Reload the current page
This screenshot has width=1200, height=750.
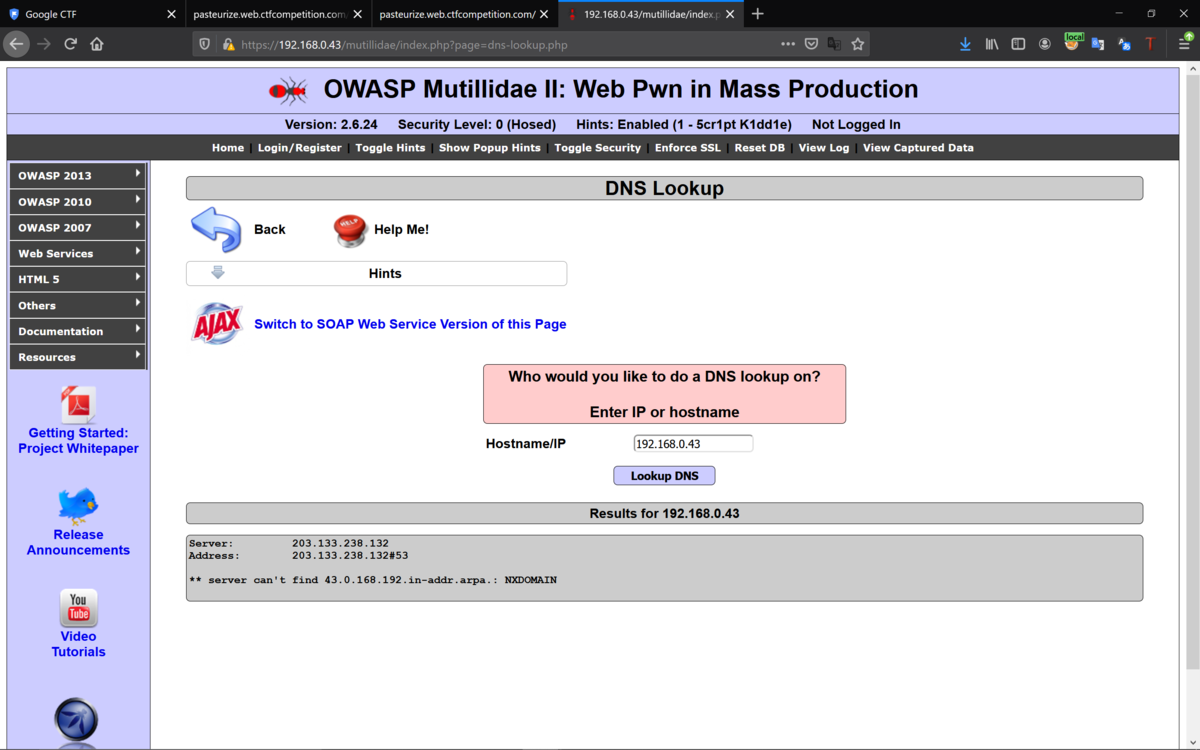[x=70, y=44]
